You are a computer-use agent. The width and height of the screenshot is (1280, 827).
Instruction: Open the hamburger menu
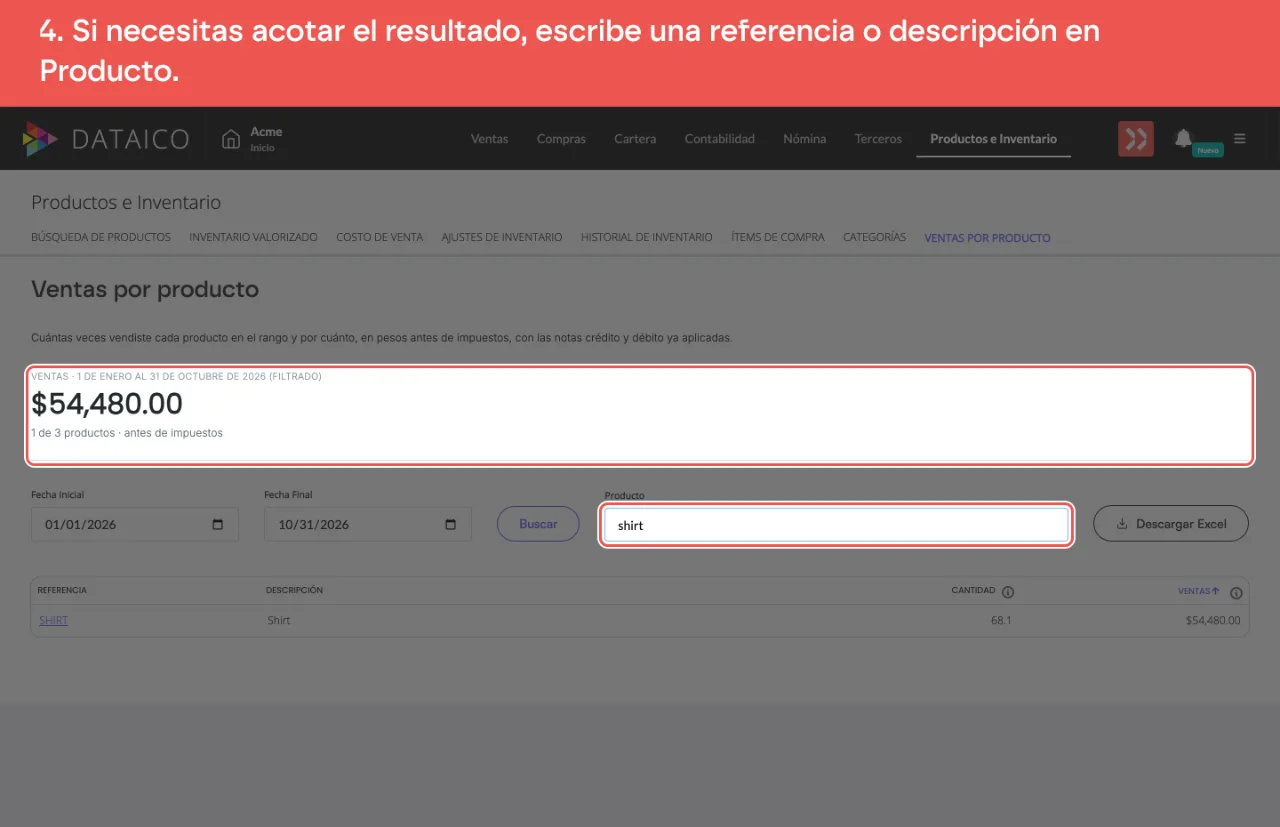(1240, 139)
